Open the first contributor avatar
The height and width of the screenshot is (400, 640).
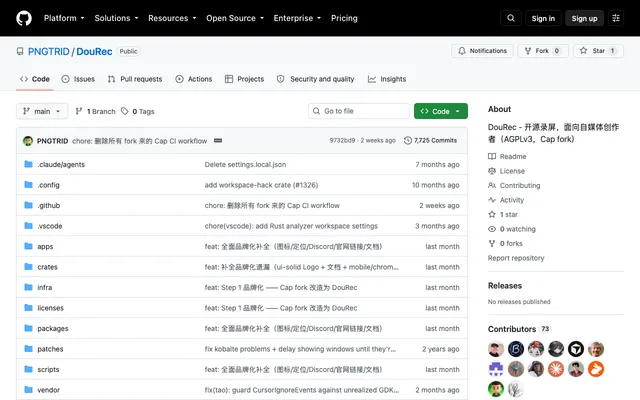496,349
